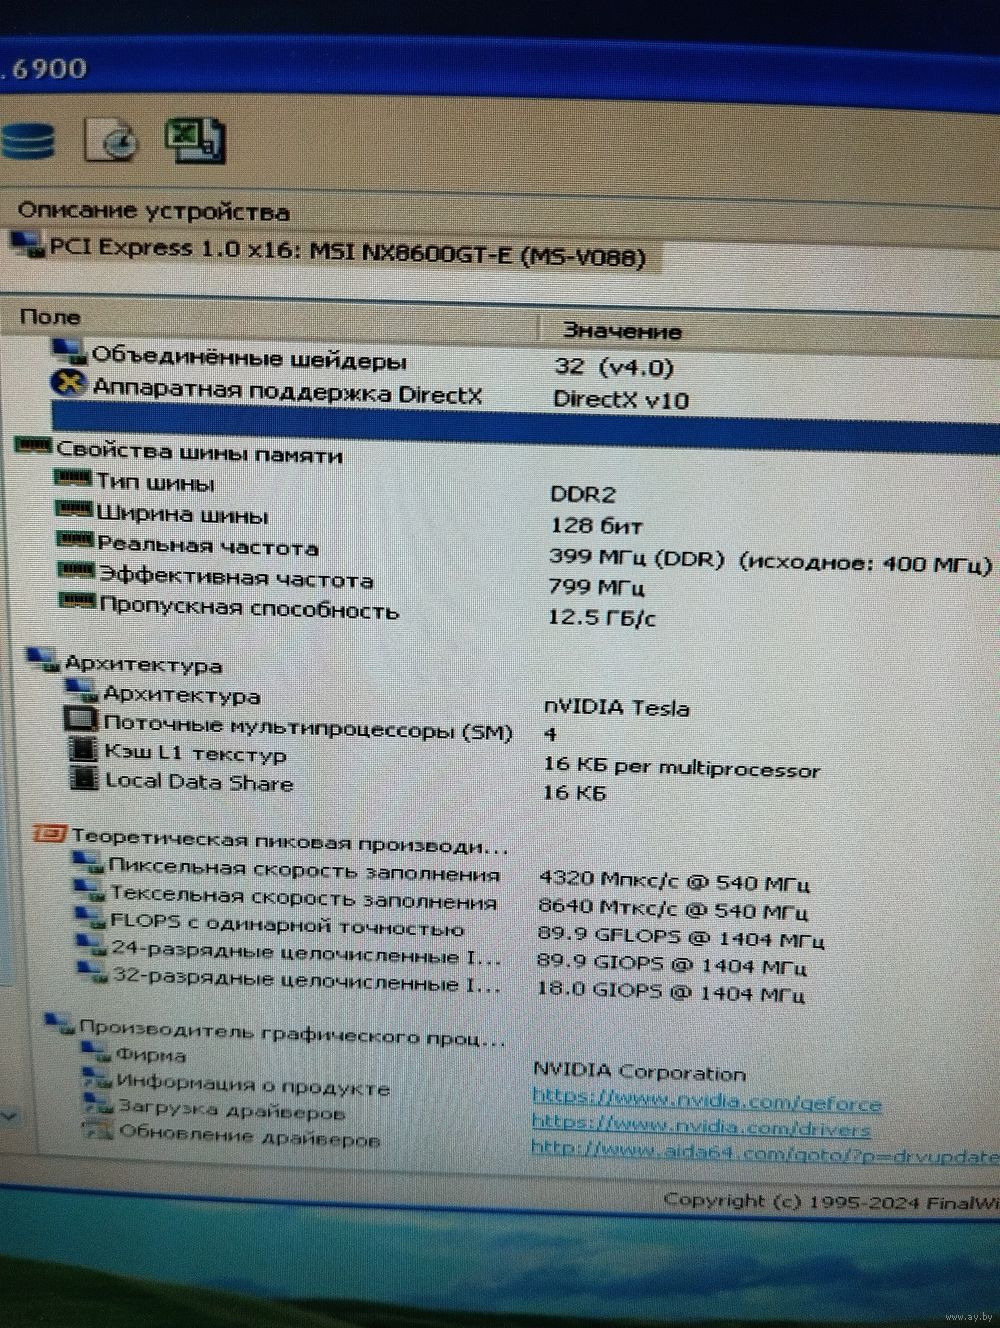Image resolution: width=1000 pixels, height=1328 pixels.
Task: Click the "Поле" column header
Action: (50, 317)
